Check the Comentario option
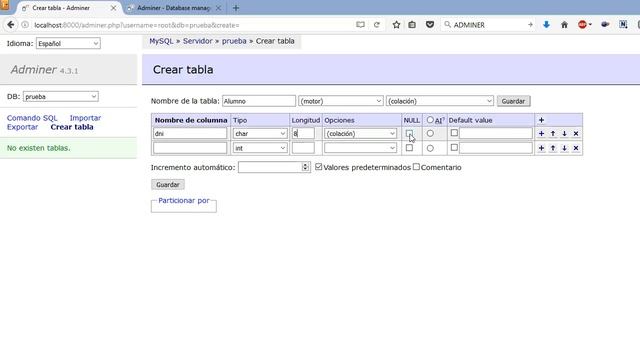 416,167
